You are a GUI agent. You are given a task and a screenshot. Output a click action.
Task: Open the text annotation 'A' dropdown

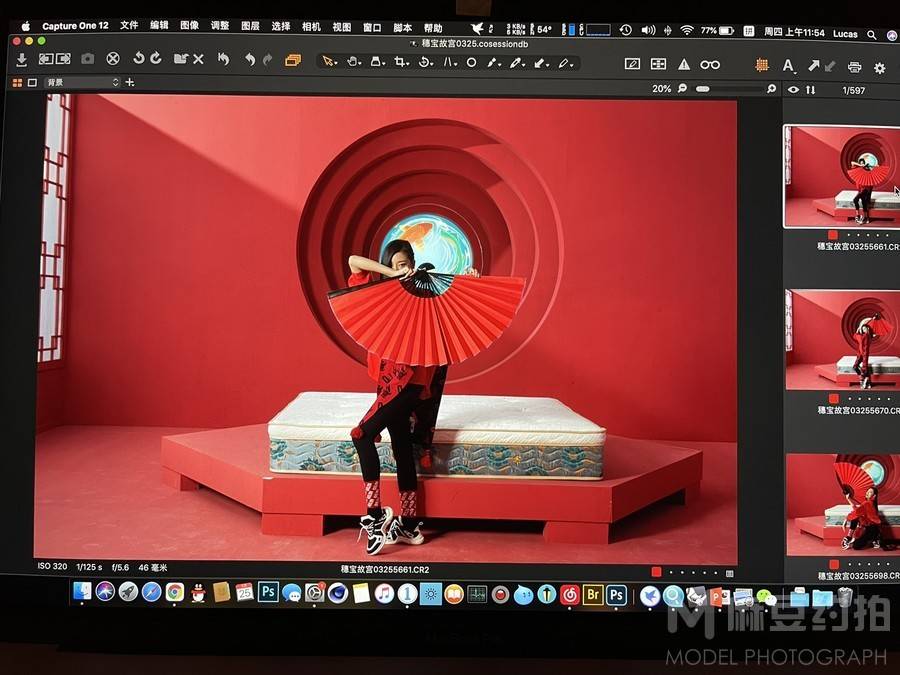click(x=789, y=66)
